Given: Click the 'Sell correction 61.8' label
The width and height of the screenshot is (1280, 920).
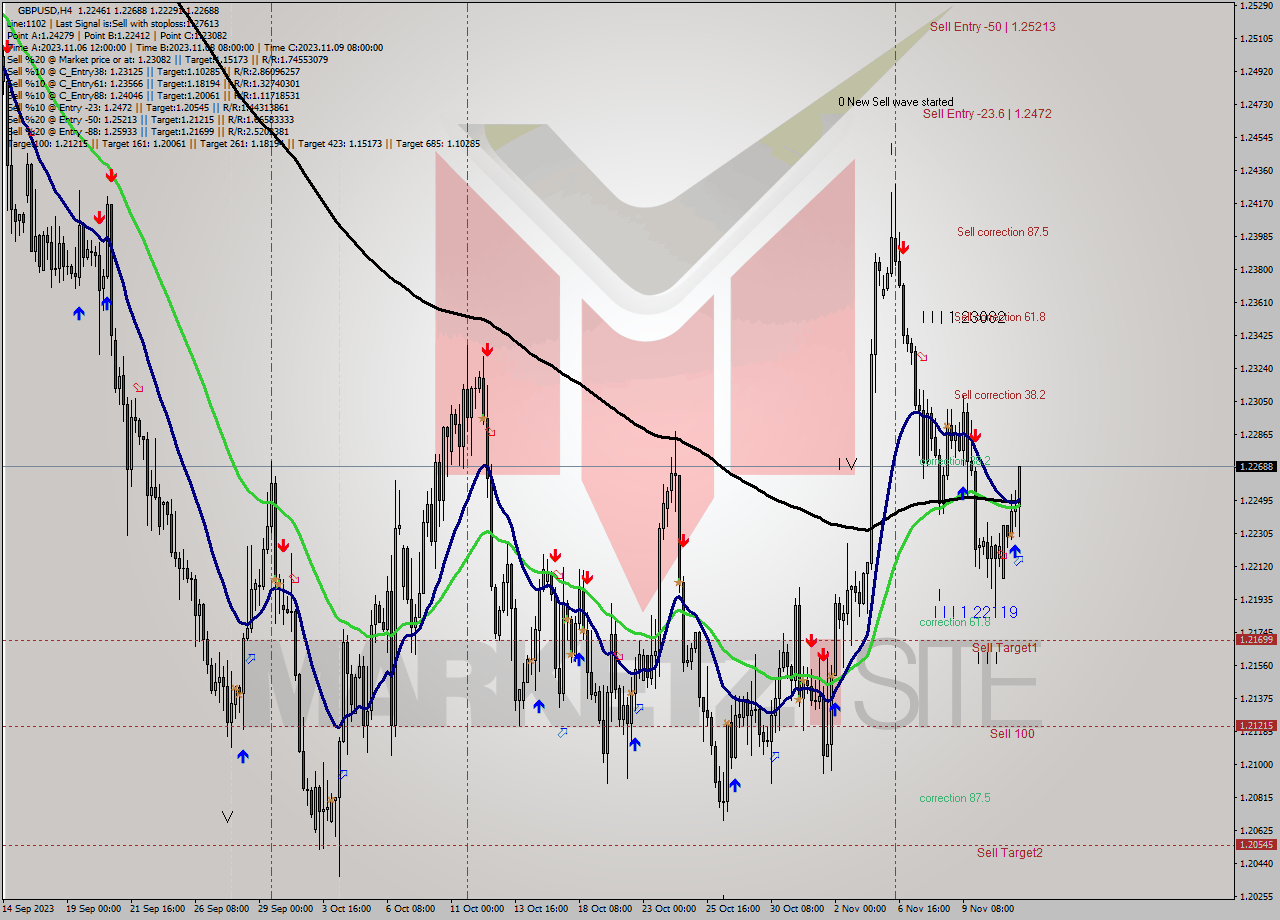Looking at the screenshot, I should pos(1000,317).
